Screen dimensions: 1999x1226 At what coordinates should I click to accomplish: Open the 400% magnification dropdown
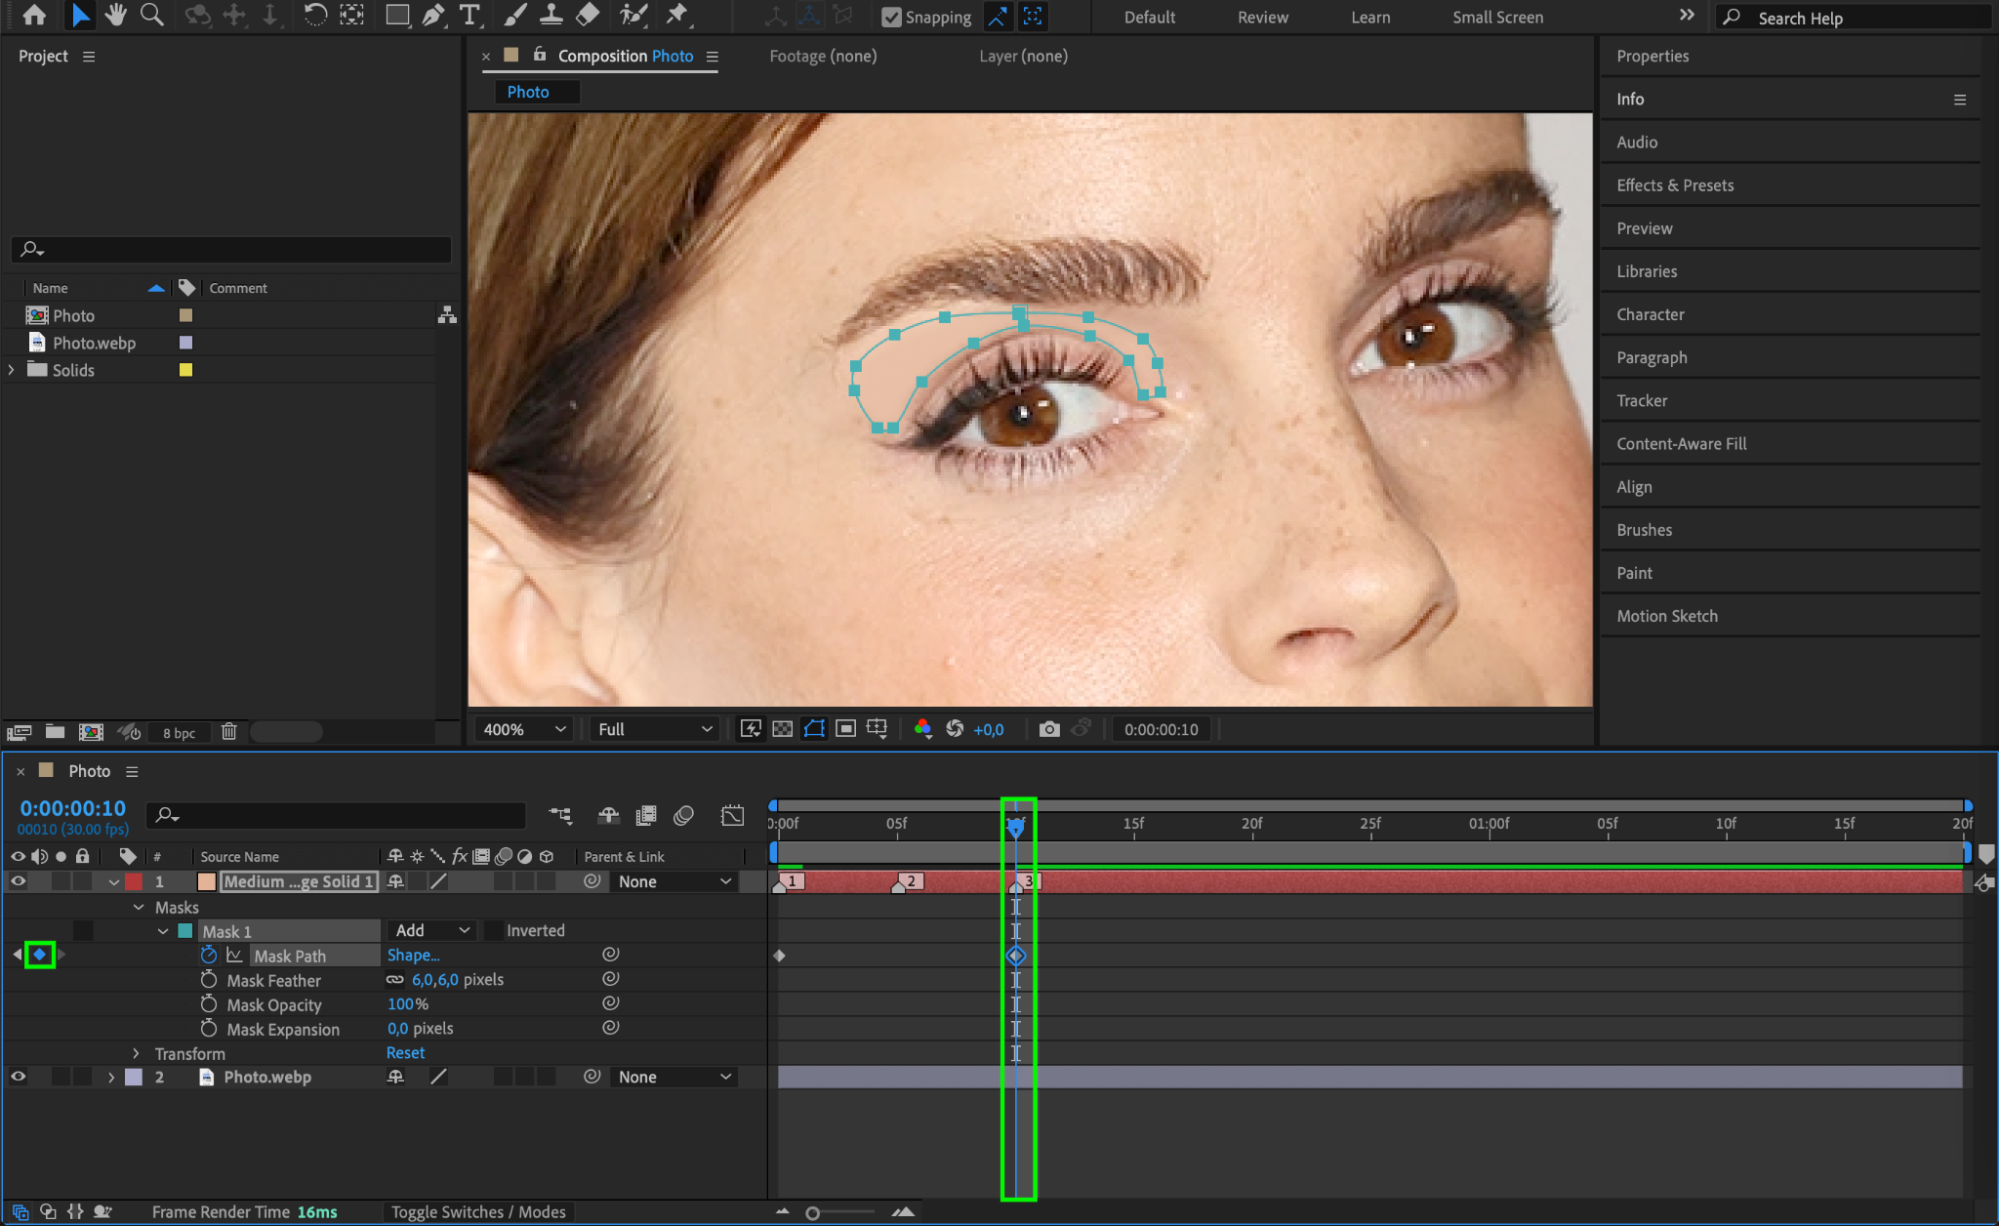click(x=524, y=729)
